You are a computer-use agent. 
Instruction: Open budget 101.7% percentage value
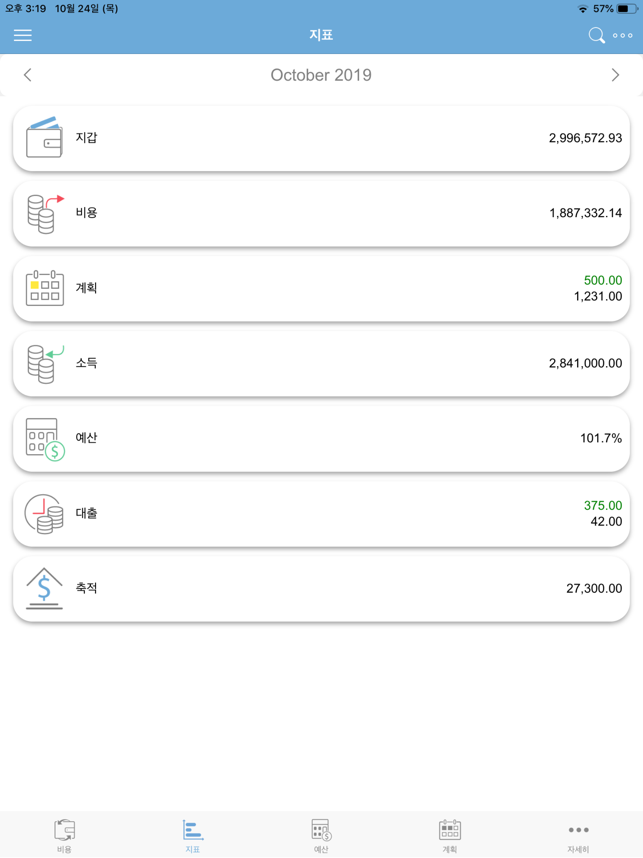[x=600, y=438]
